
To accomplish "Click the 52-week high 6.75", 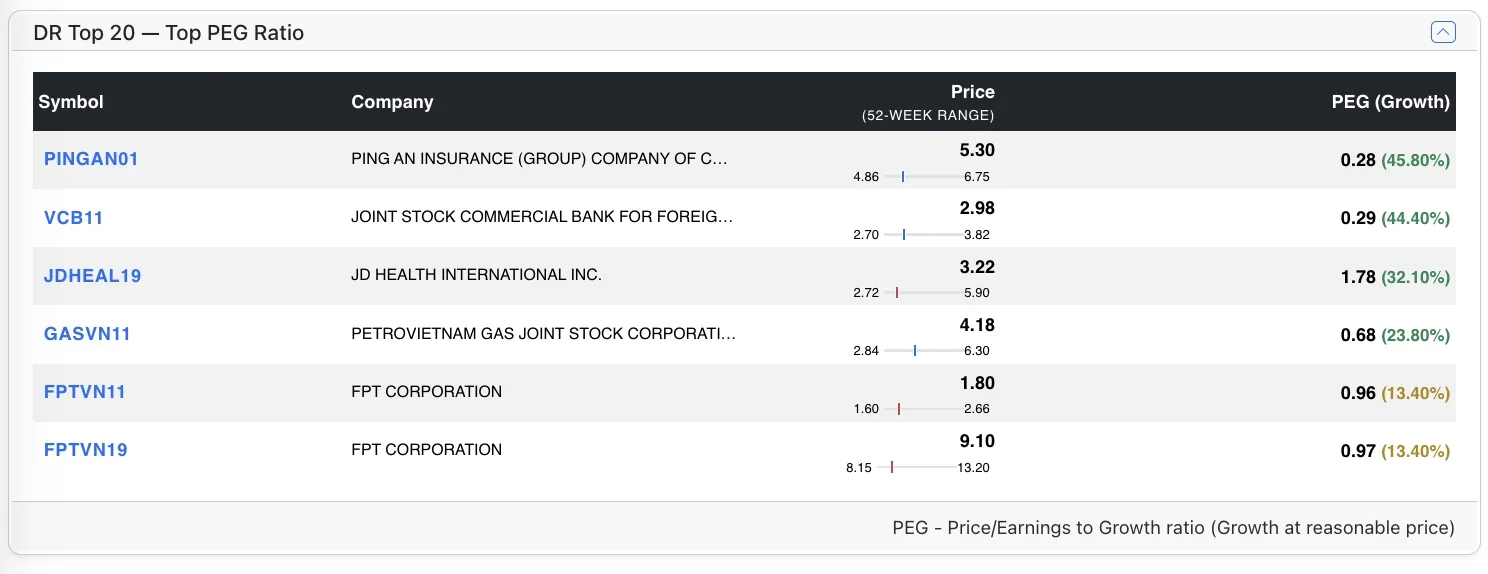I will pyautogui.click(x=977, y=177).
